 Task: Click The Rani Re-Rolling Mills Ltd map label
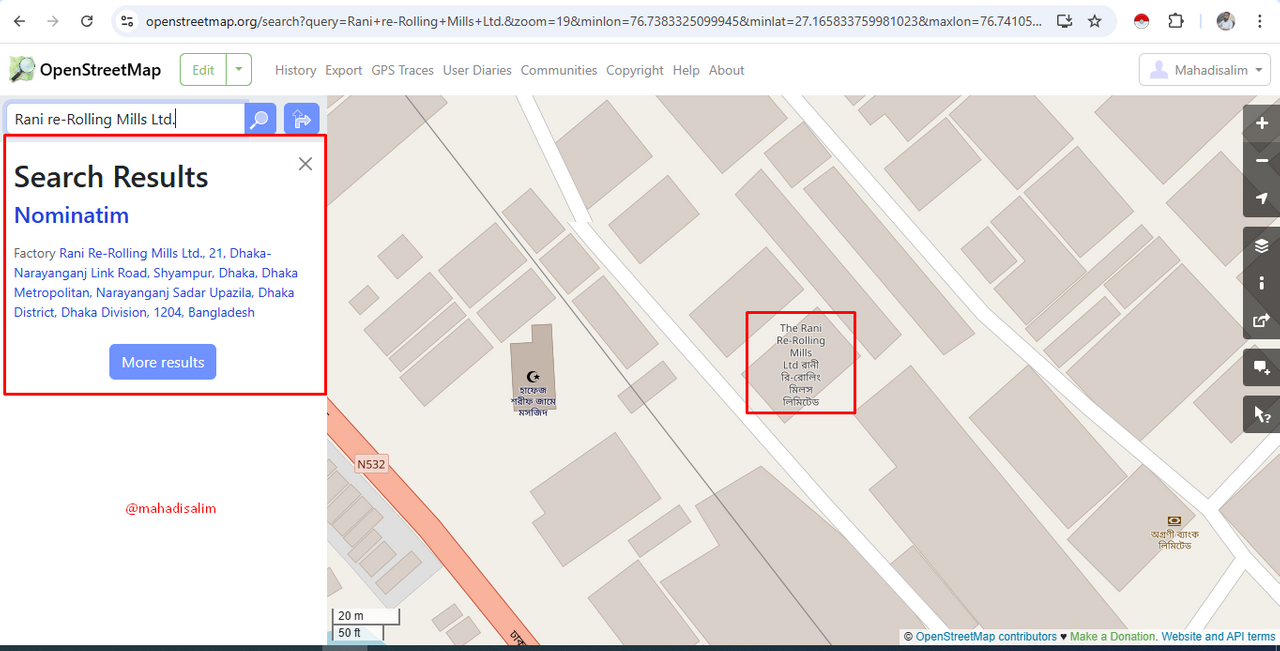[801, 365]
